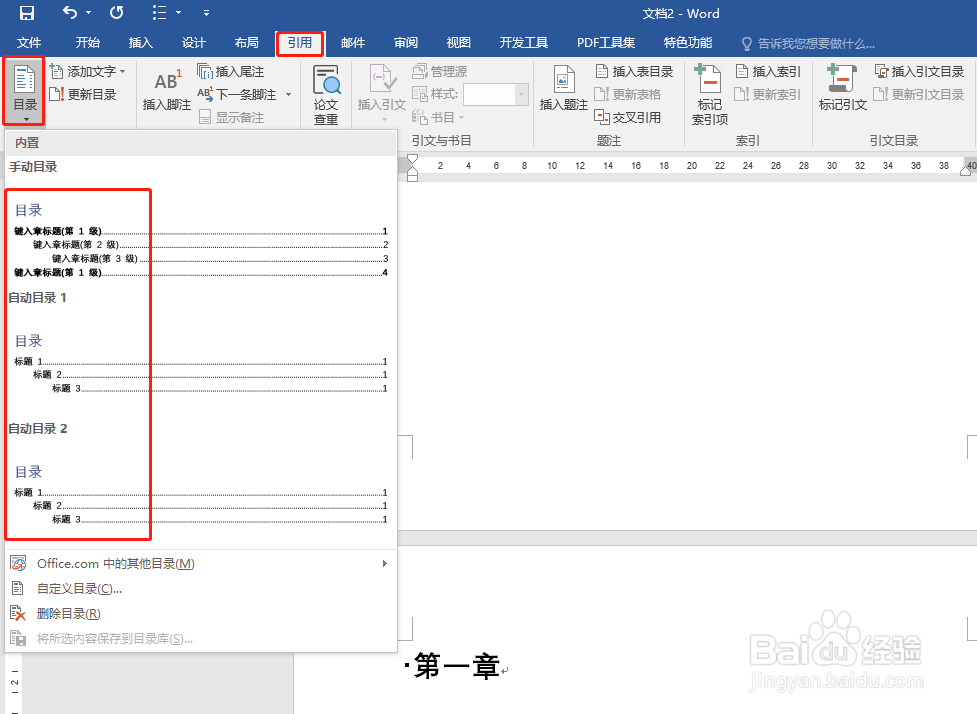
Task: Click the Redo/repeat icon
Action: (117, 12)
